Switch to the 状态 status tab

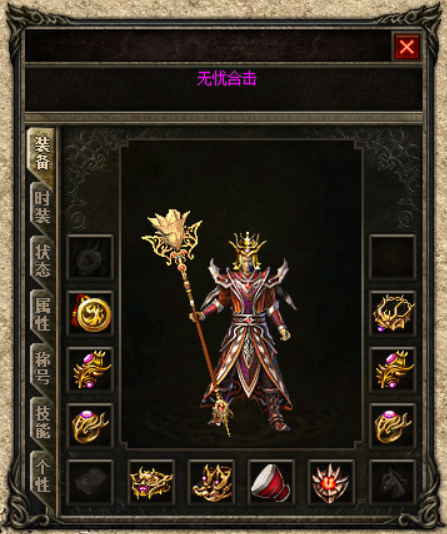click(x=42, y=261)
